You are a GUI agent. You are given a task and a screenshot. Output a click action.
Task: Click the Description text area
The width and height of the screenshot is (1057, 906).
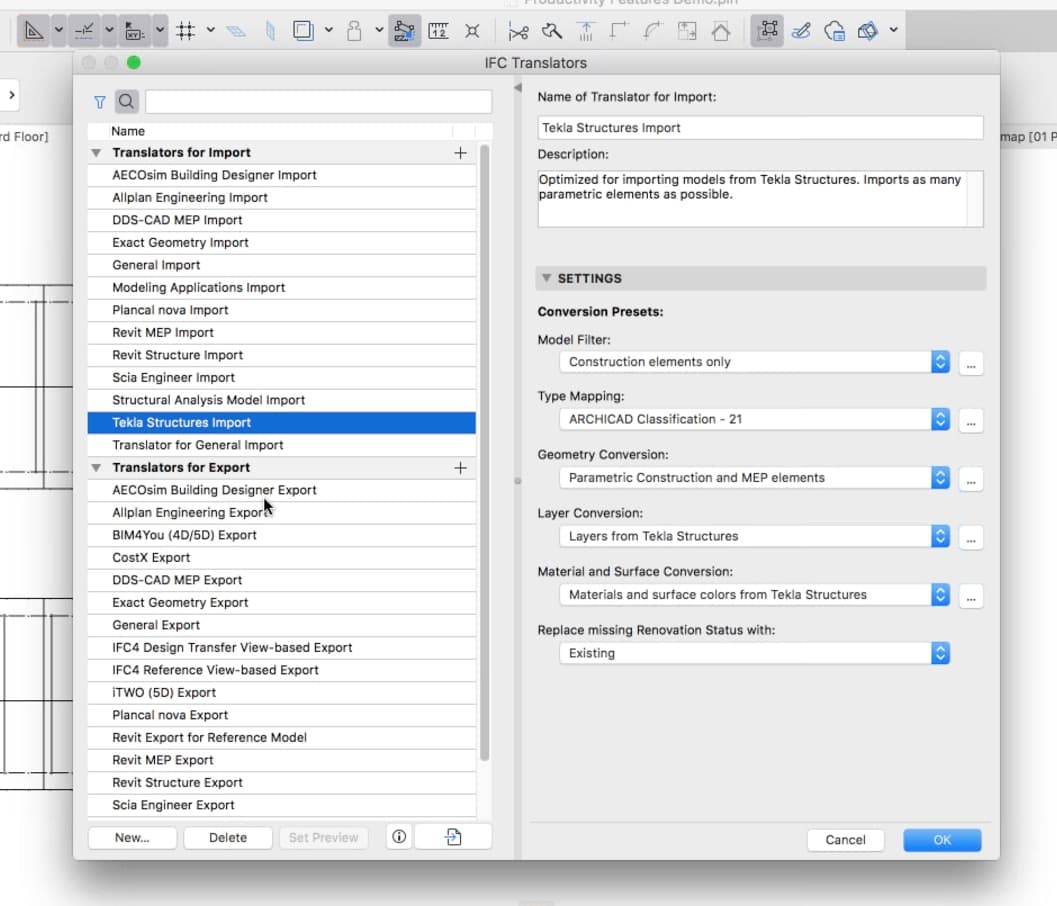click(760, 199)
